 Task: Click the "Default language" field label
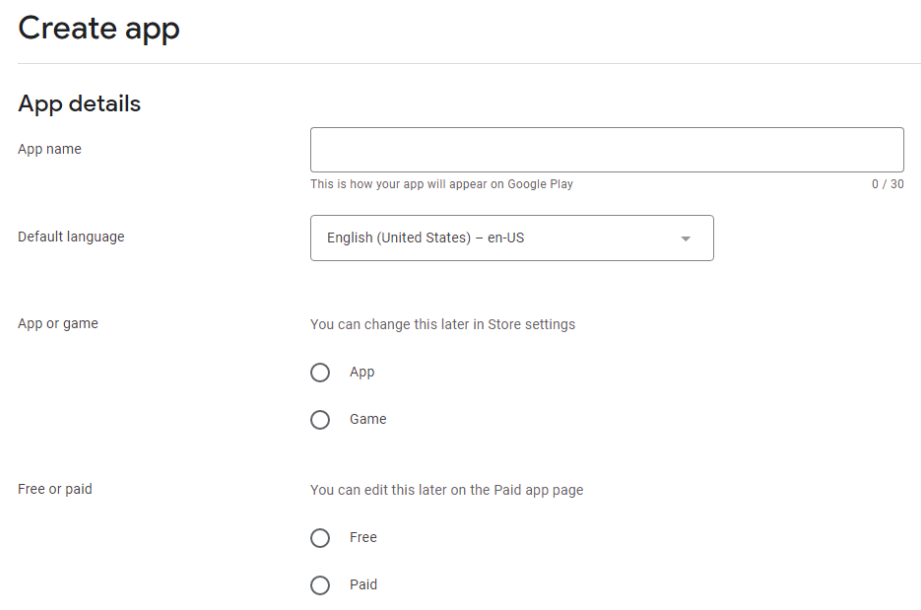[x=71, y=237]
